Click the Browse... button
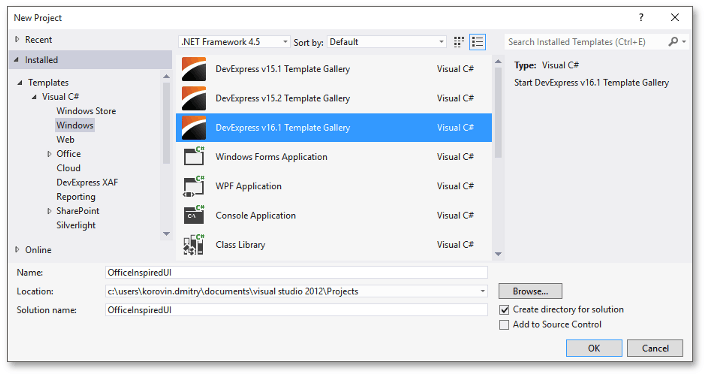This screenshot has width=706, height=376. pyautogui.click(x=530, y=291)
